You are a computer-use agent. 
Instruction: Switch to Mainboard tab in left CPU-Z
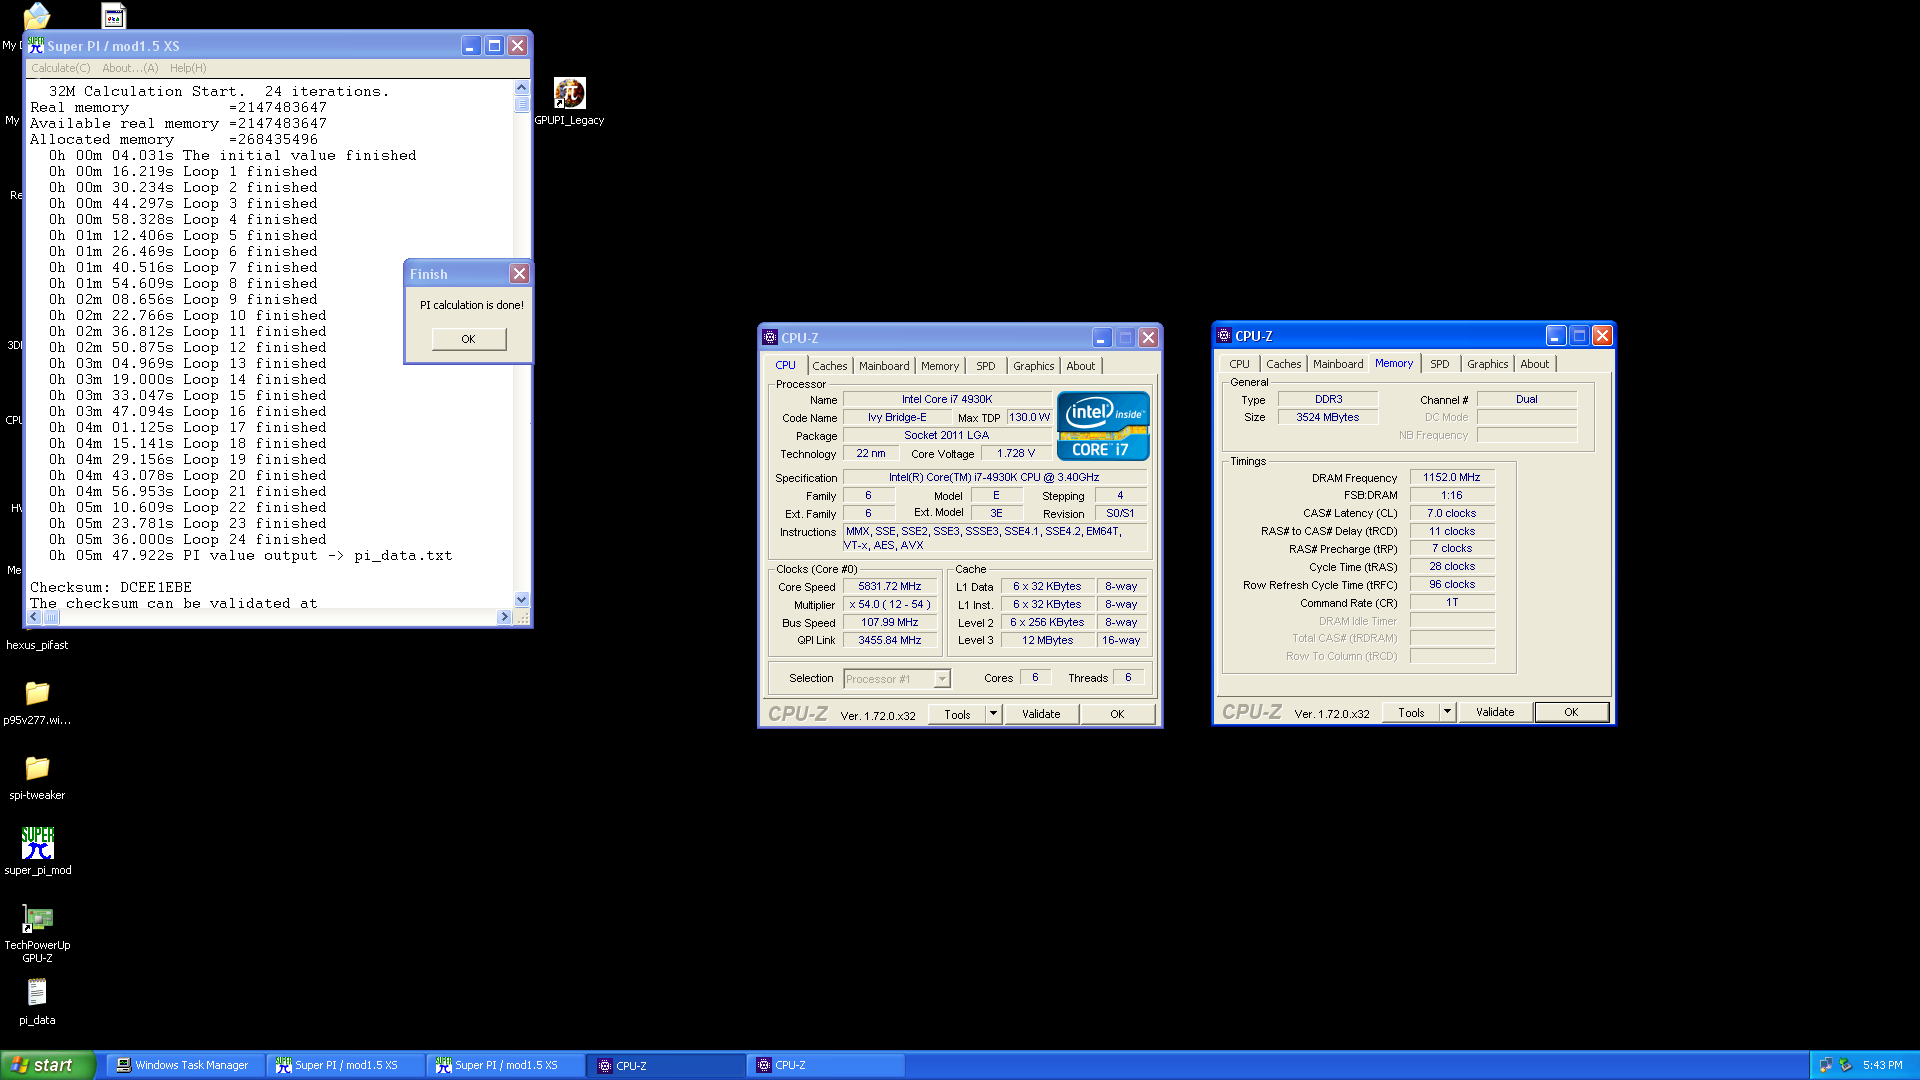(x=884, y=366)
